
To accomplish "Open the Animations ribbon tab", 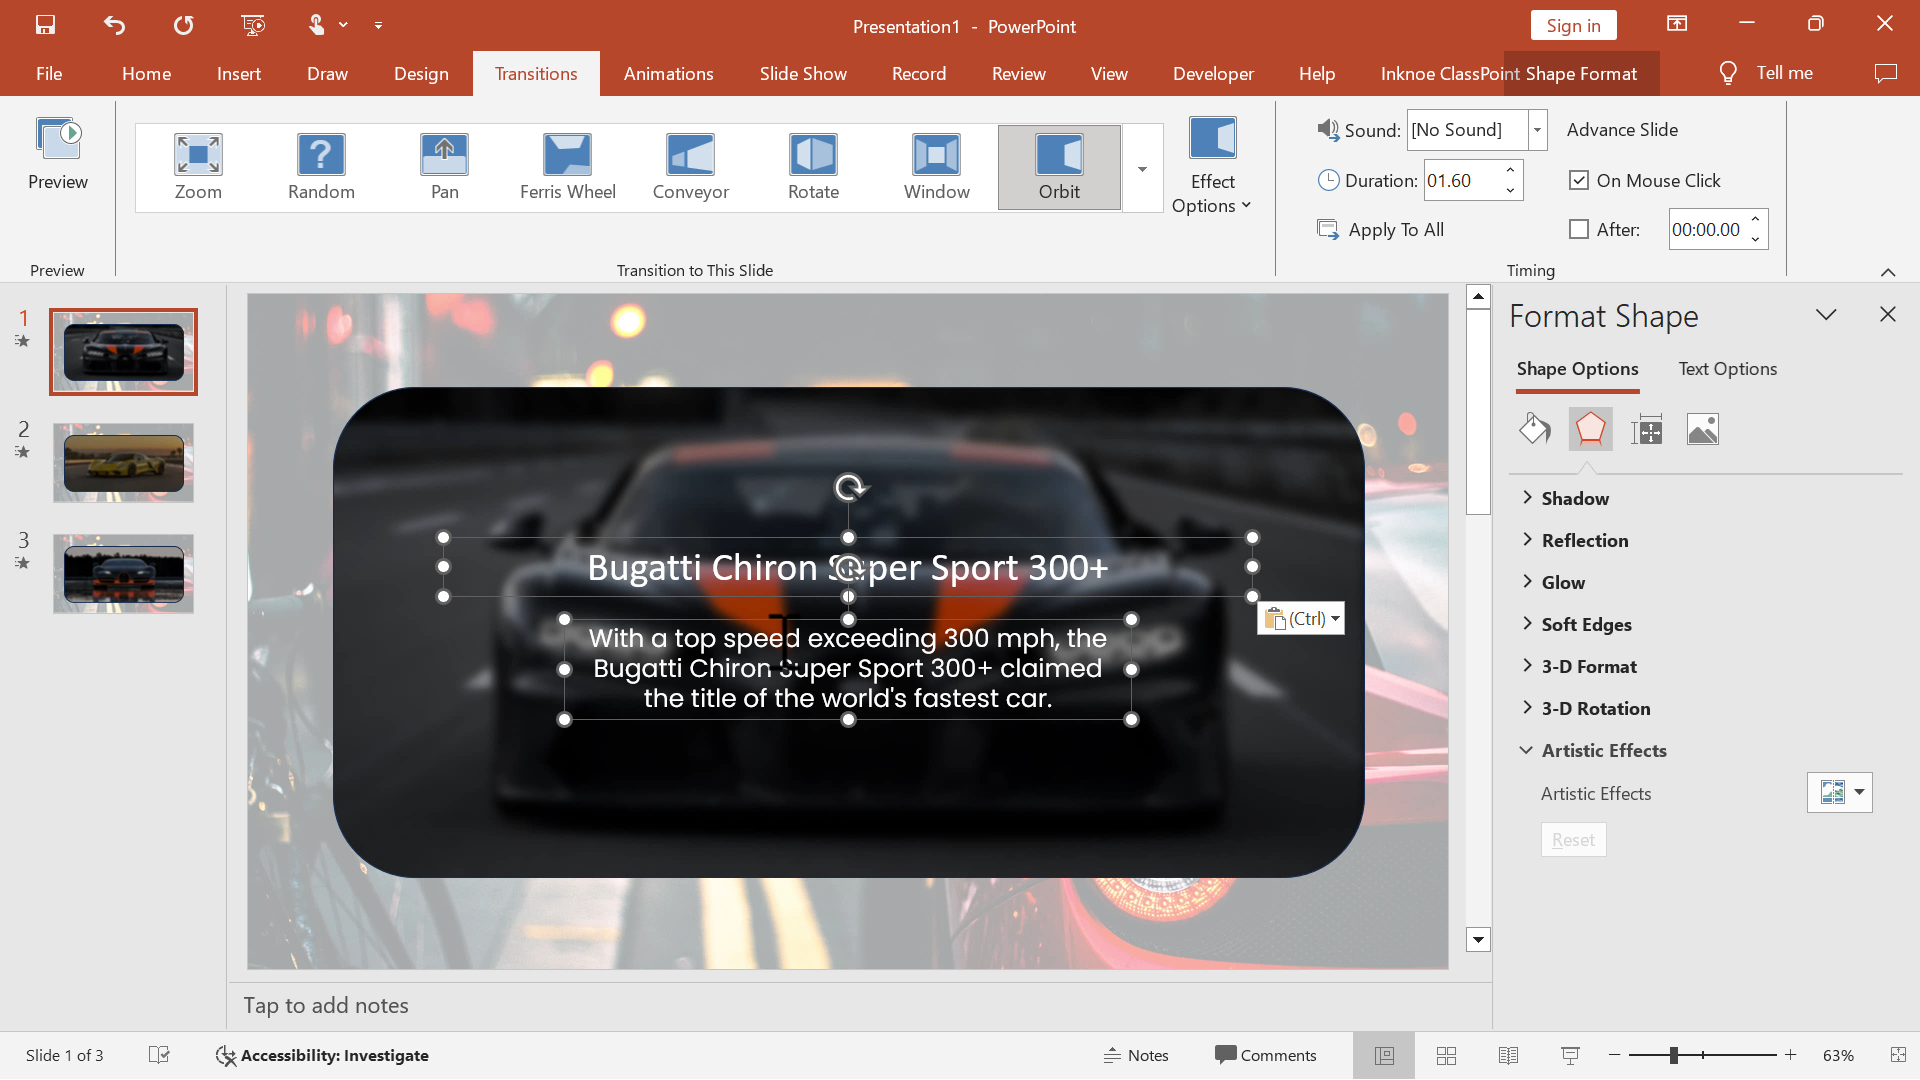I will 669,71.
